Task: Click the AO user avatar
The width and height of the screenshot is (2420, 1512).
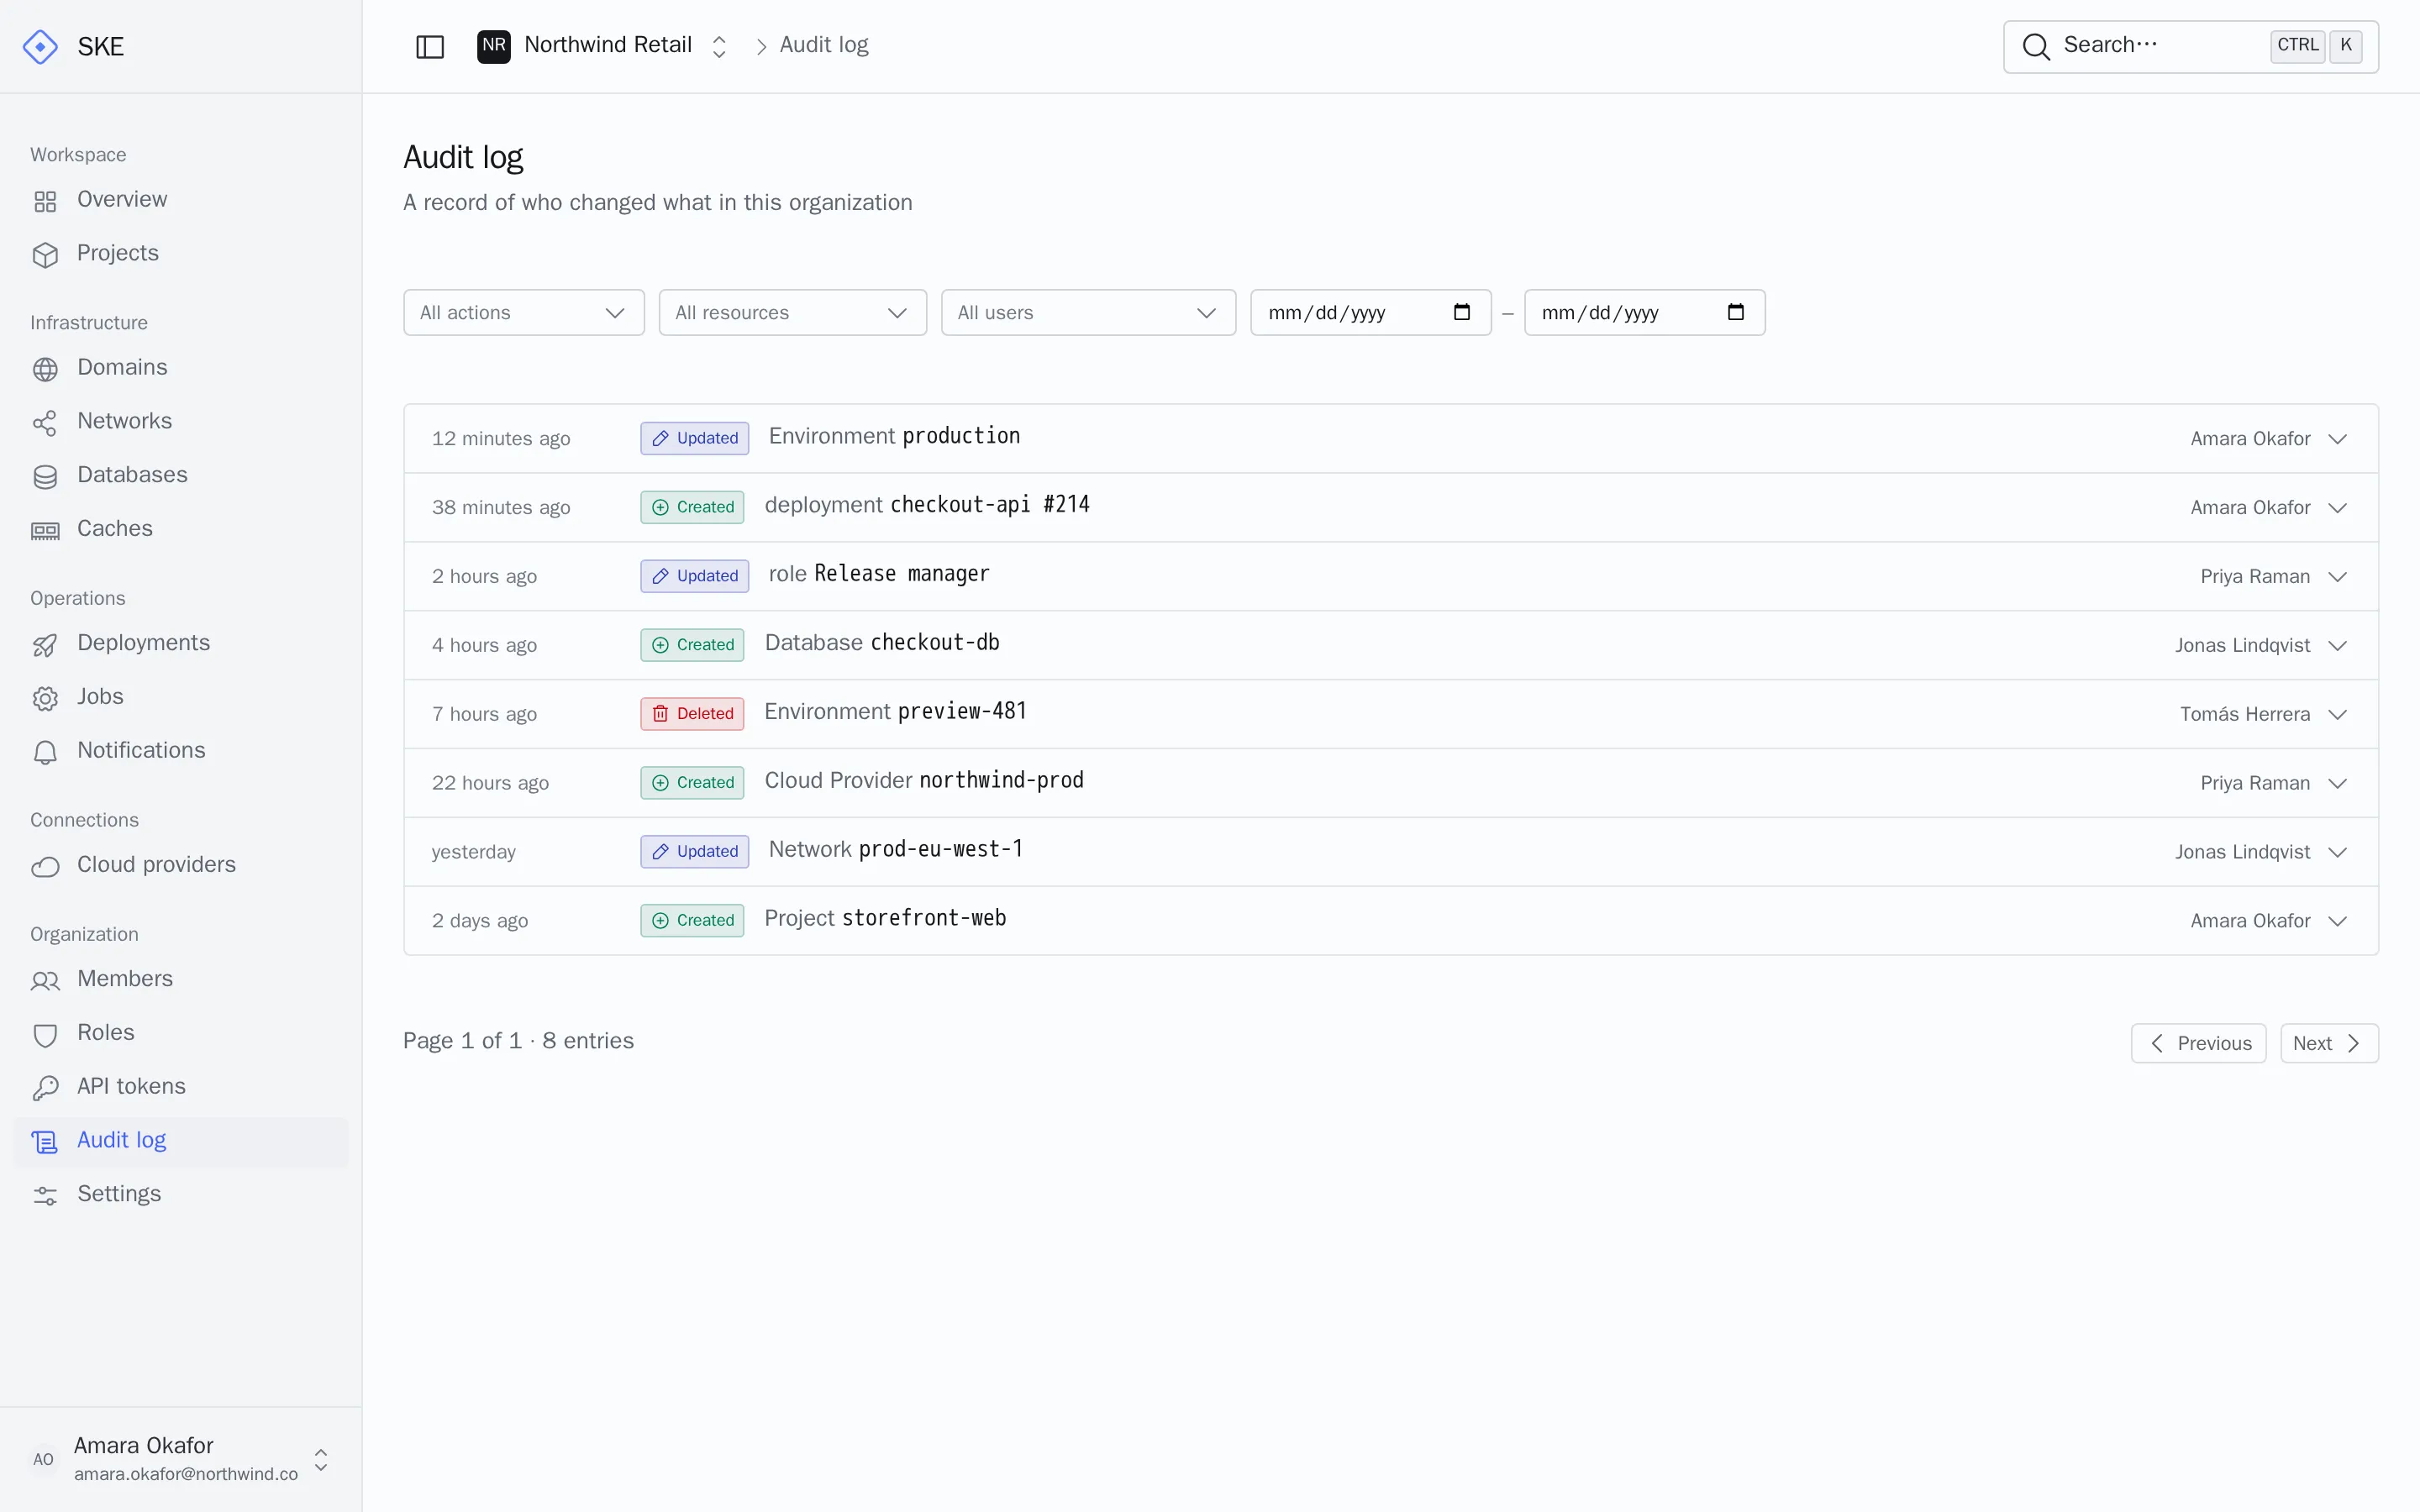Action: (43, 1459)
